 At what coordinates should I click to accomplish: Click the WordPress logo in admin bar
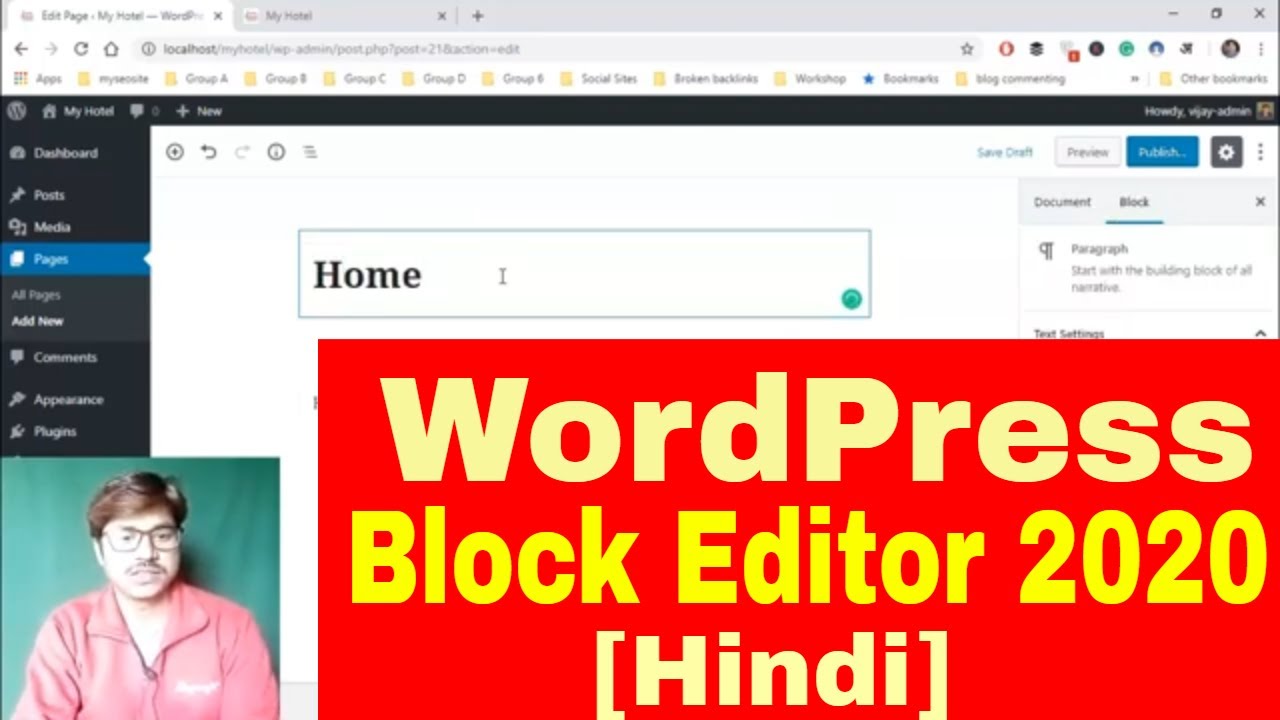coord(16,111)
